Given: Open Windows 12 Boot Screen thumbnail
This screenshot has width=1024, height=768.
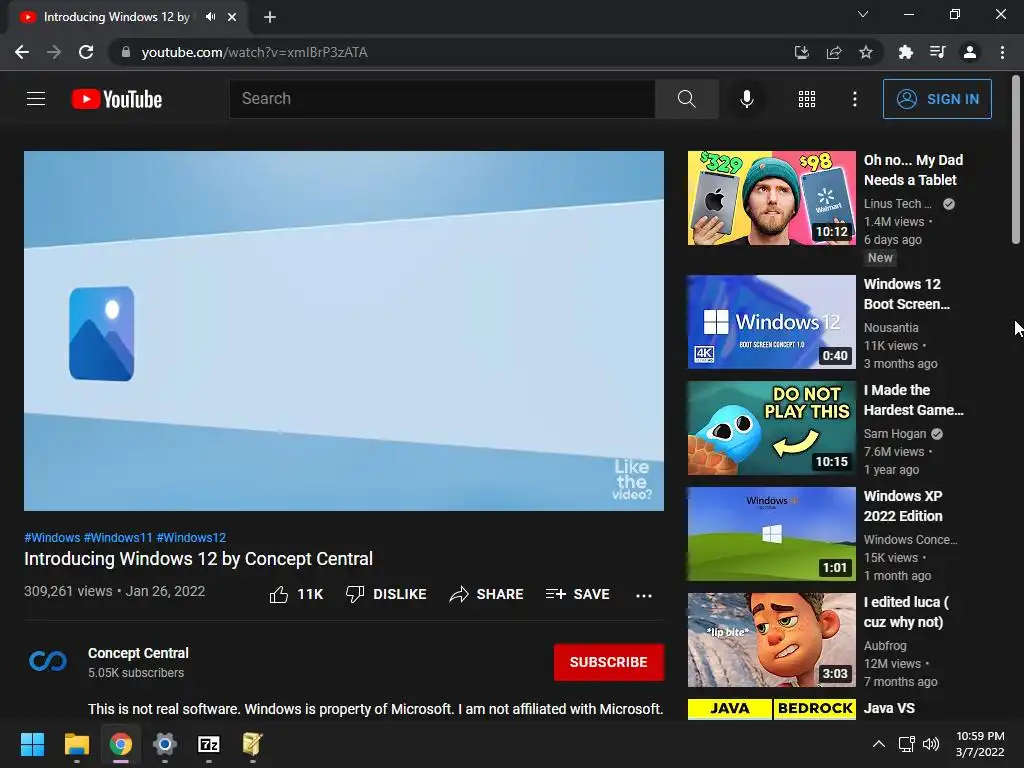Looking at the screenshot, I should 772,322.
